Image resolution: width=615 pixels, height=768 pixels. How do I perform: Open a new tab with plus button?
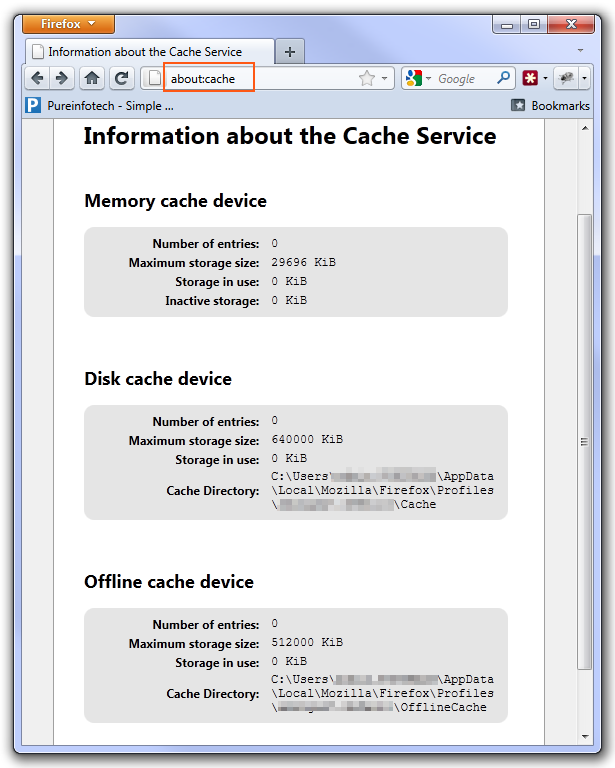click(x=290, y=51)
